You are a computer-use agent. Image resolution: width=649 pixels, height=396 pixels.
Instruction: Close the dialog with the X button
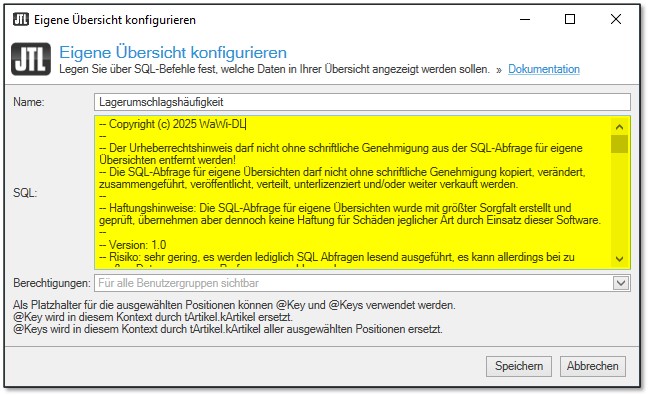(x=616, y=19)
